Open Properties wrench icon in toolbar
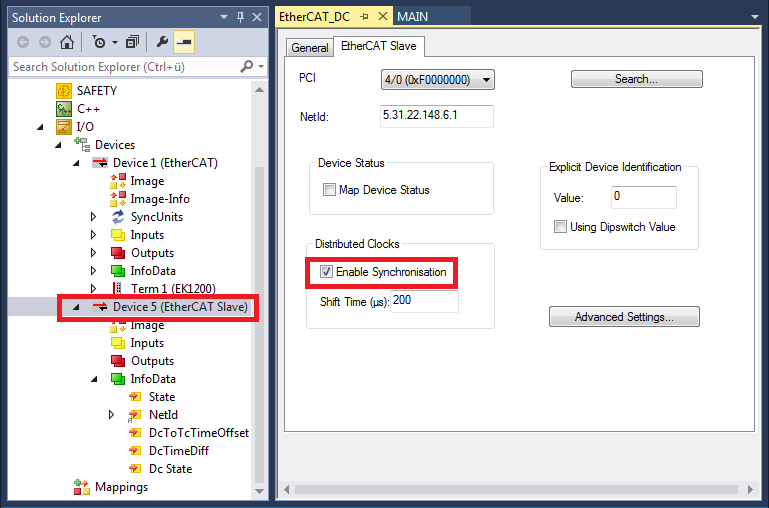This screenshot has height=508, width=769. click(162, 42)
